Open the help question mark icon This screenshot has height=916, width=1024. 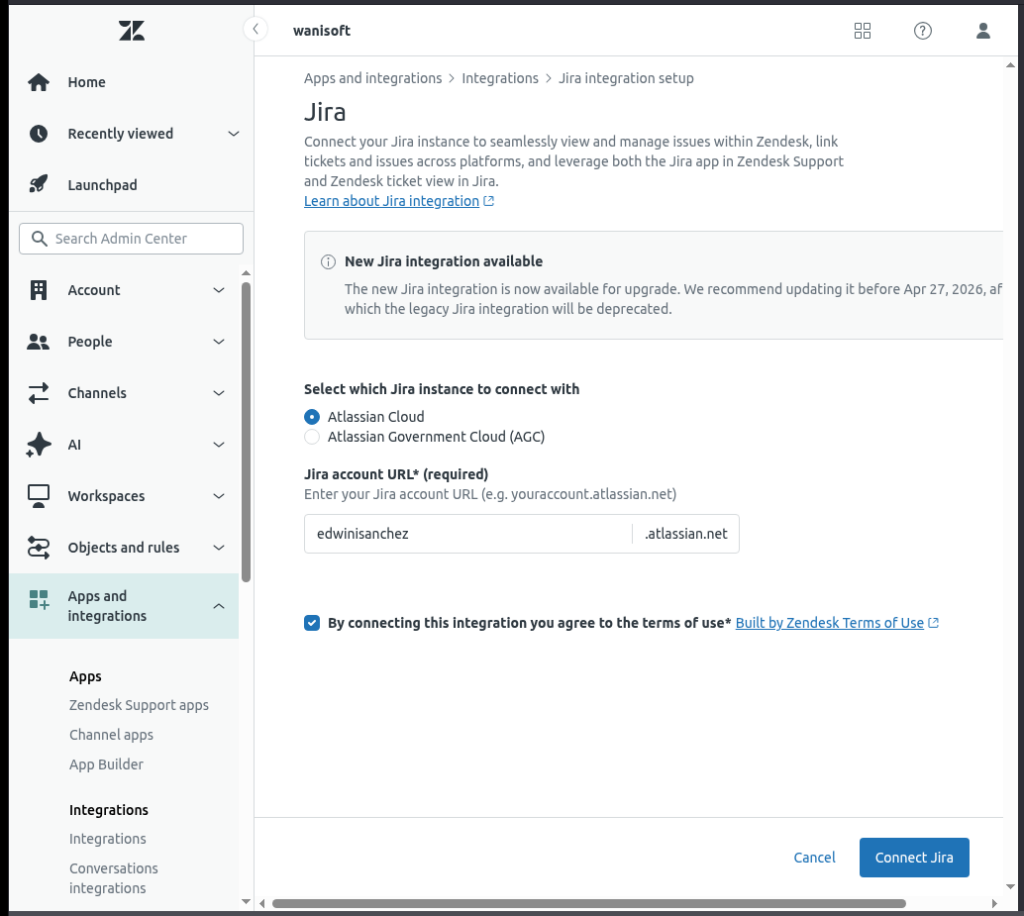point(922,31)
